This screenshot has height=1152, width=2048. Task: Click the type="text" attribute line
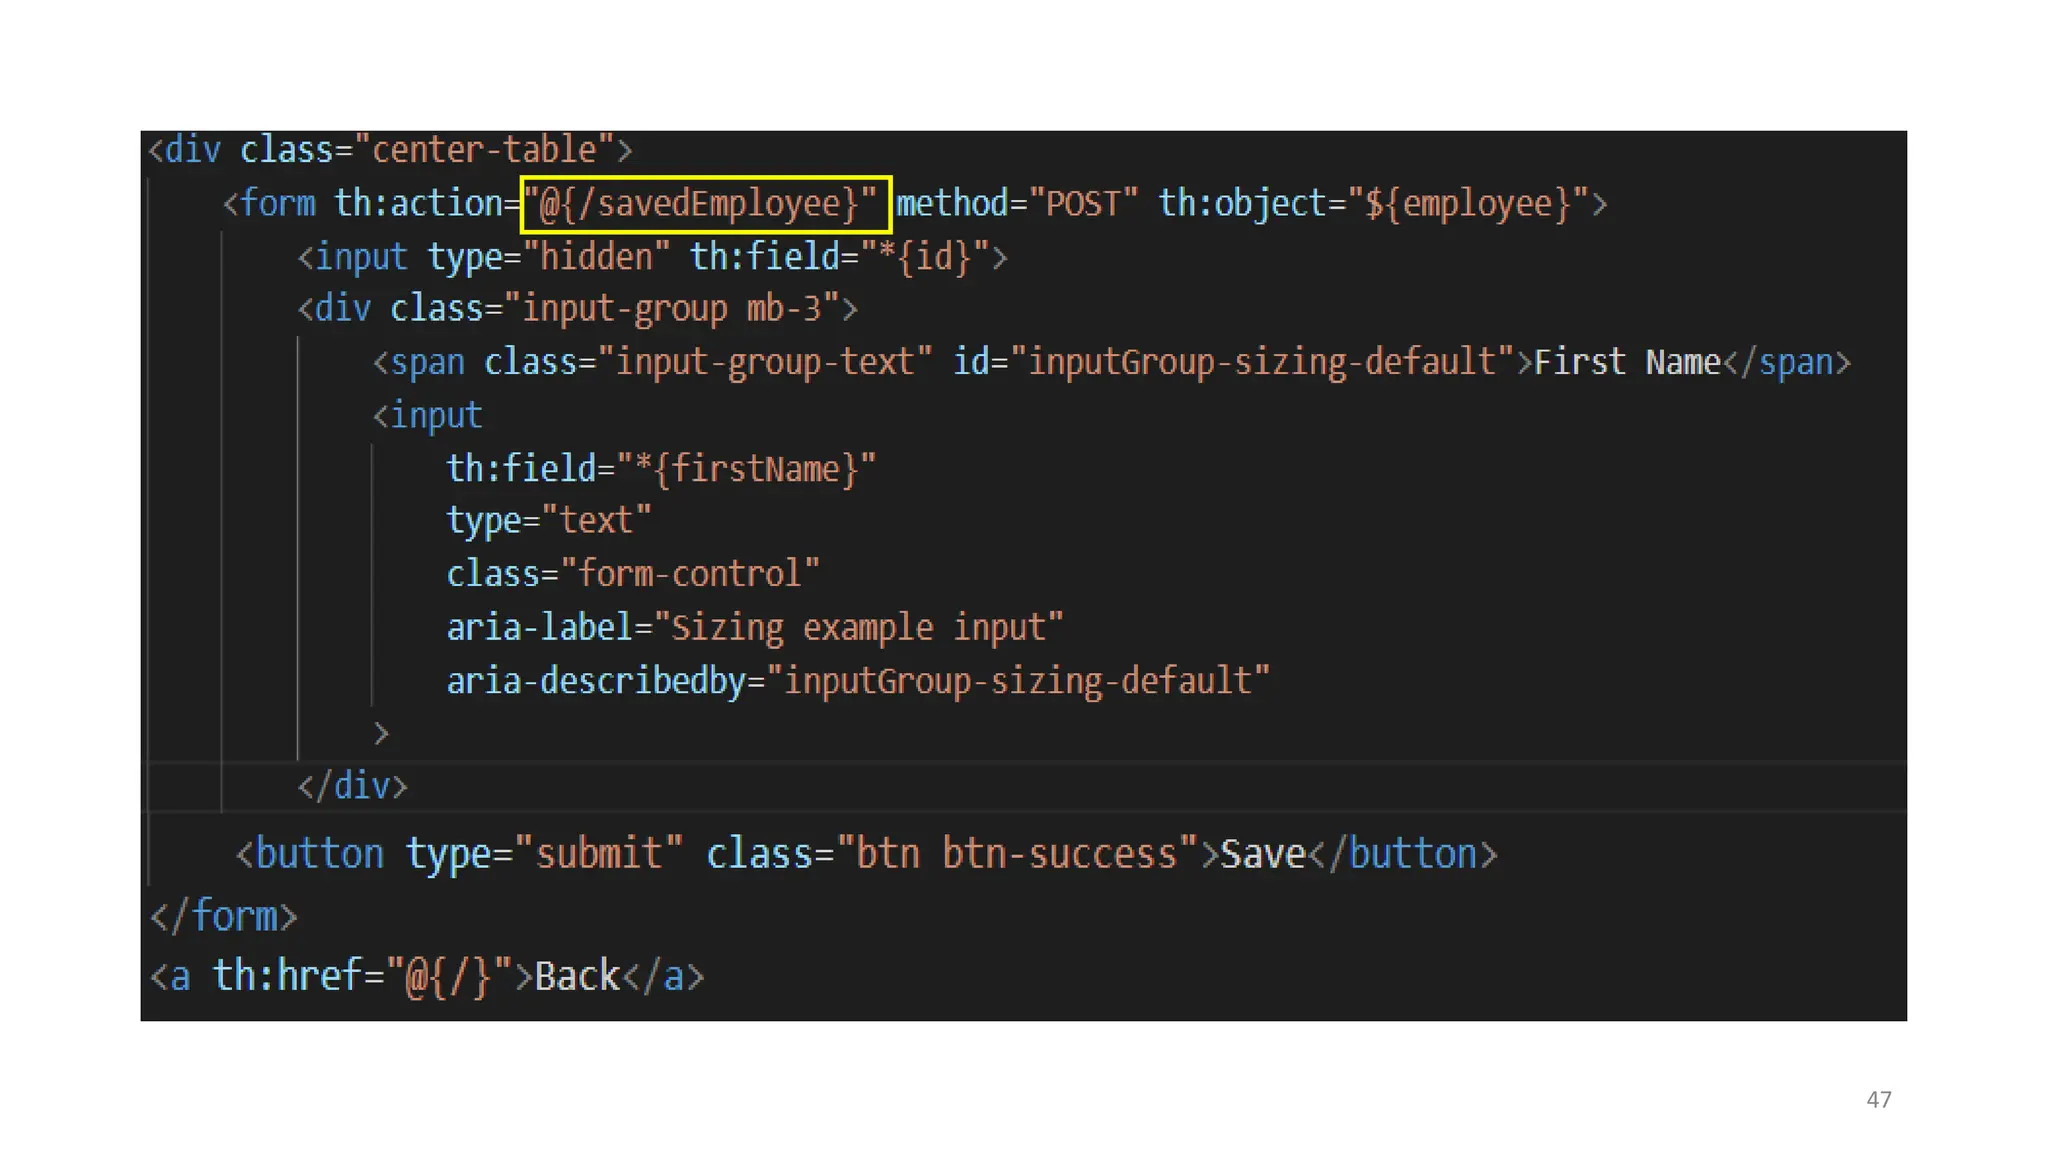coord(548,521)
